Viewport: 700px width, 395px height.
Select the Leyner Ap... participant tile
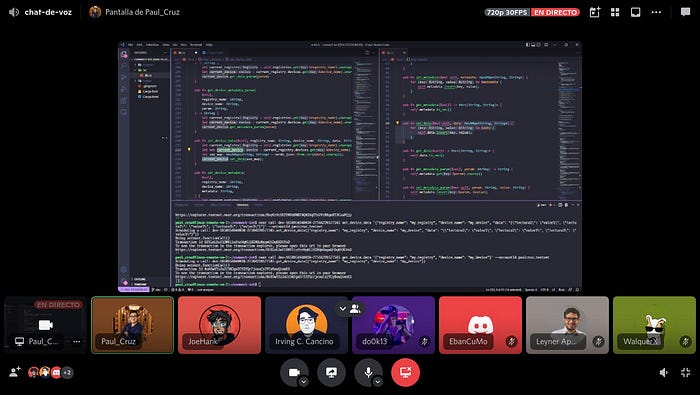pyautogui.click(x=567, y=325)
